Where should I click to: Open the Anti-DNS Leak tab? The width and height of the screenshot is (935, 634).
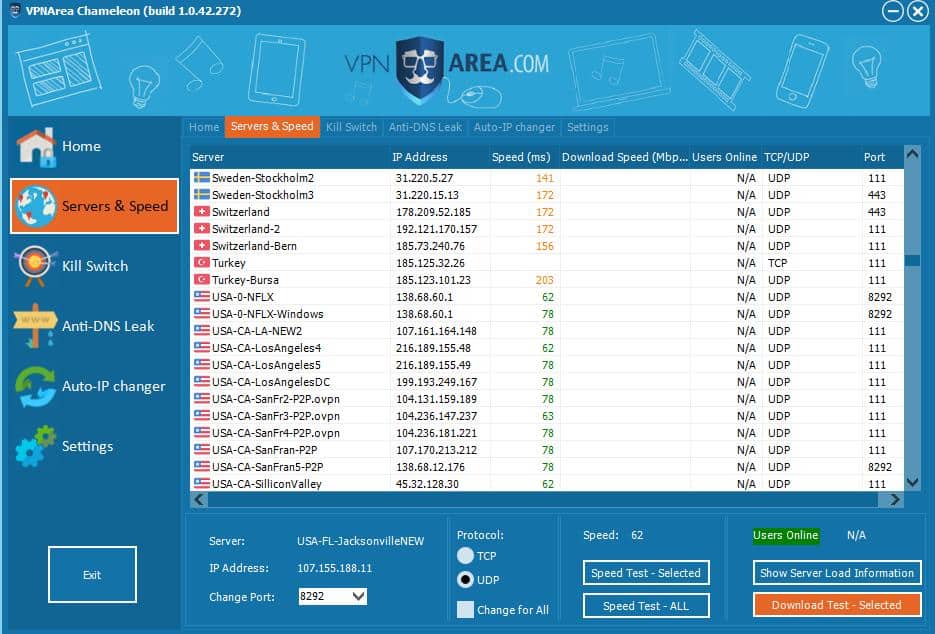tap(425, 127)
